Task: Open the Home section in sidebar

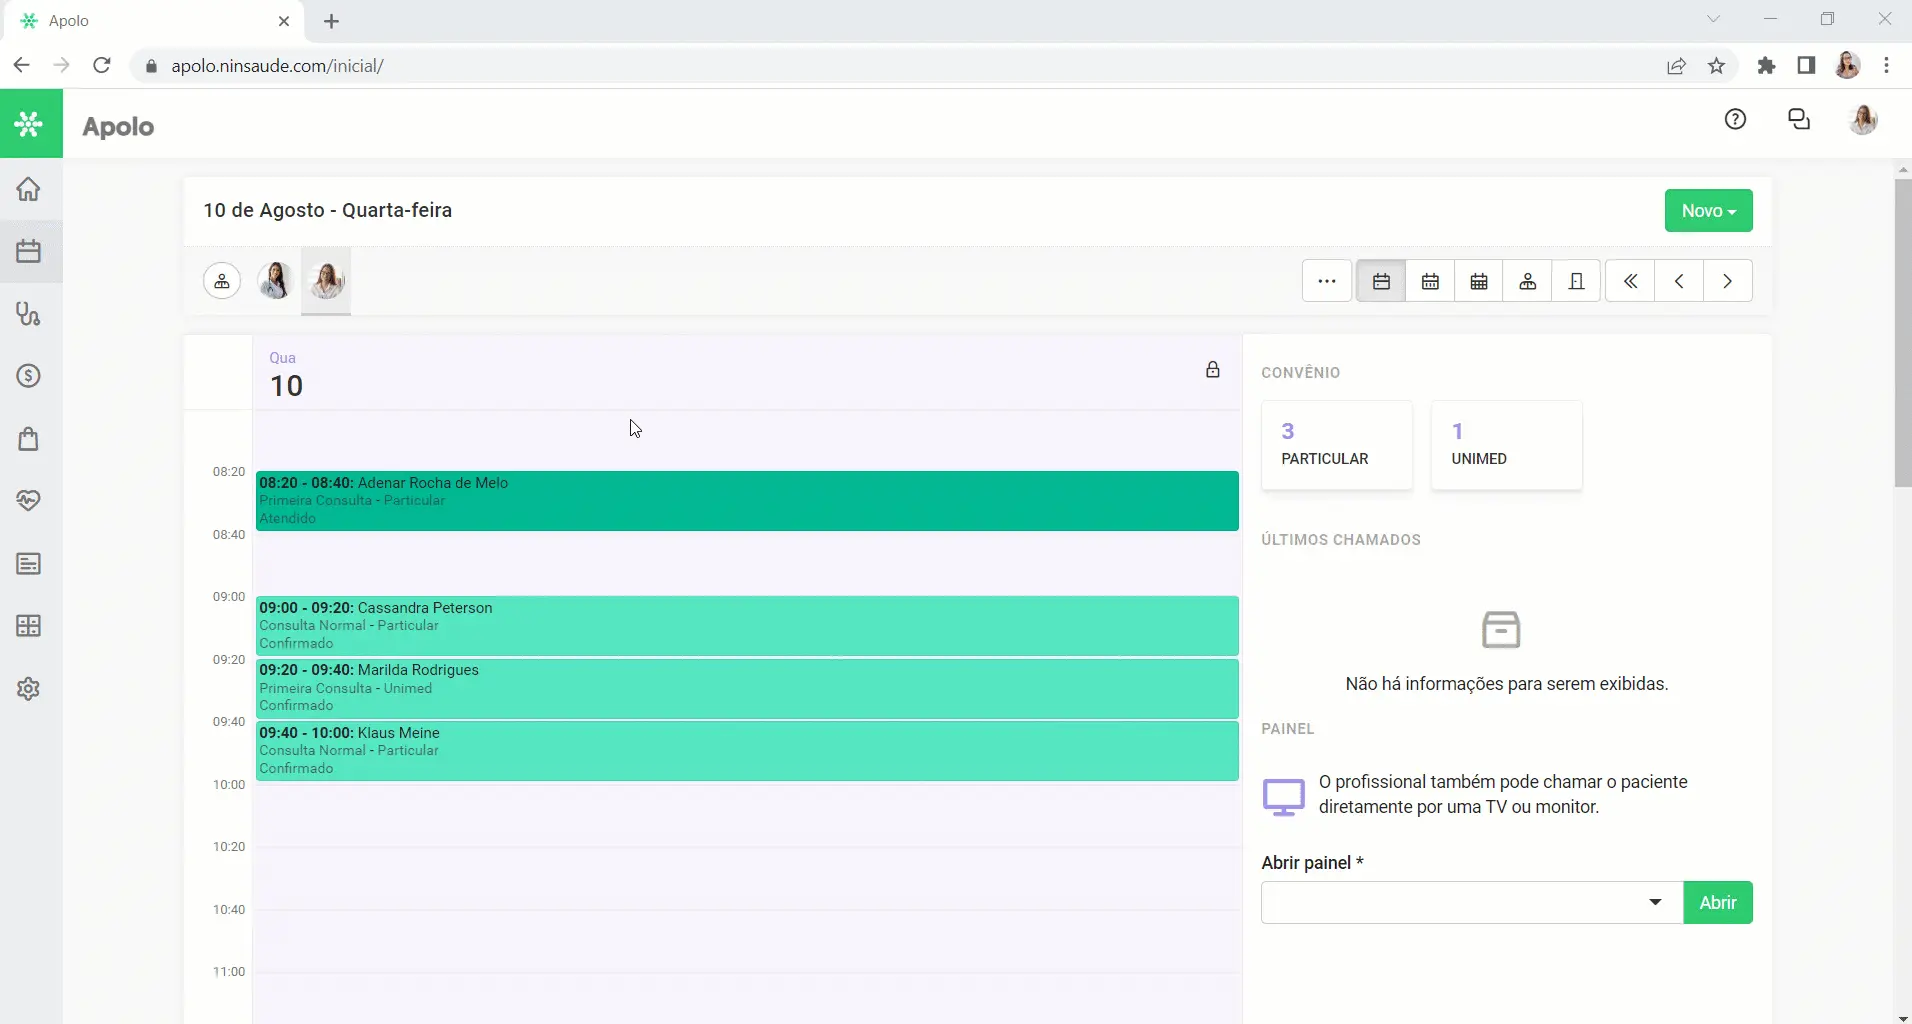Action: [x=29, y=189]
